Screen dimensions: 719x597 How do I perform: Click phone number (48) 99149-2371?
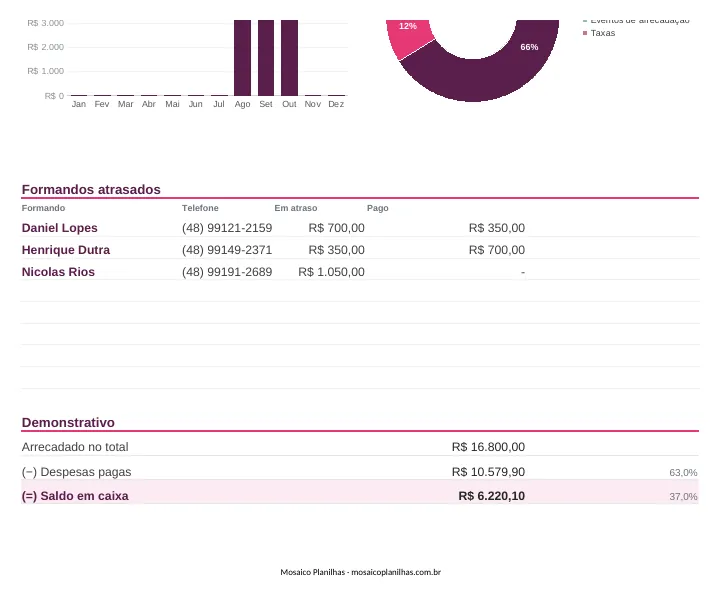(x=227, y=250)
